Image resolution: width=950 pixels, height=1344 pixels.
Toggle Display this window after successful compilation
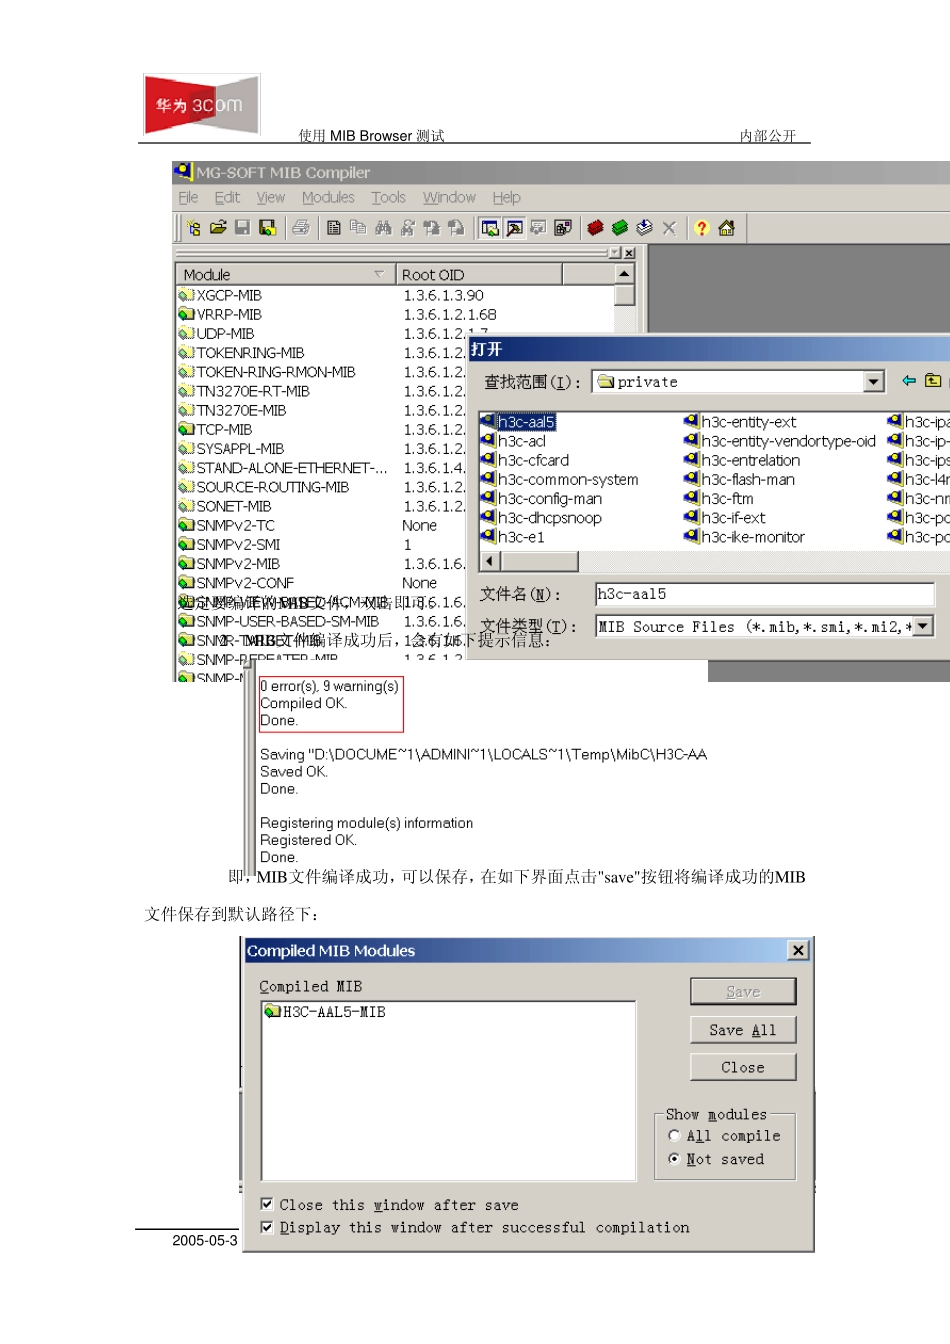[267, 1227]
